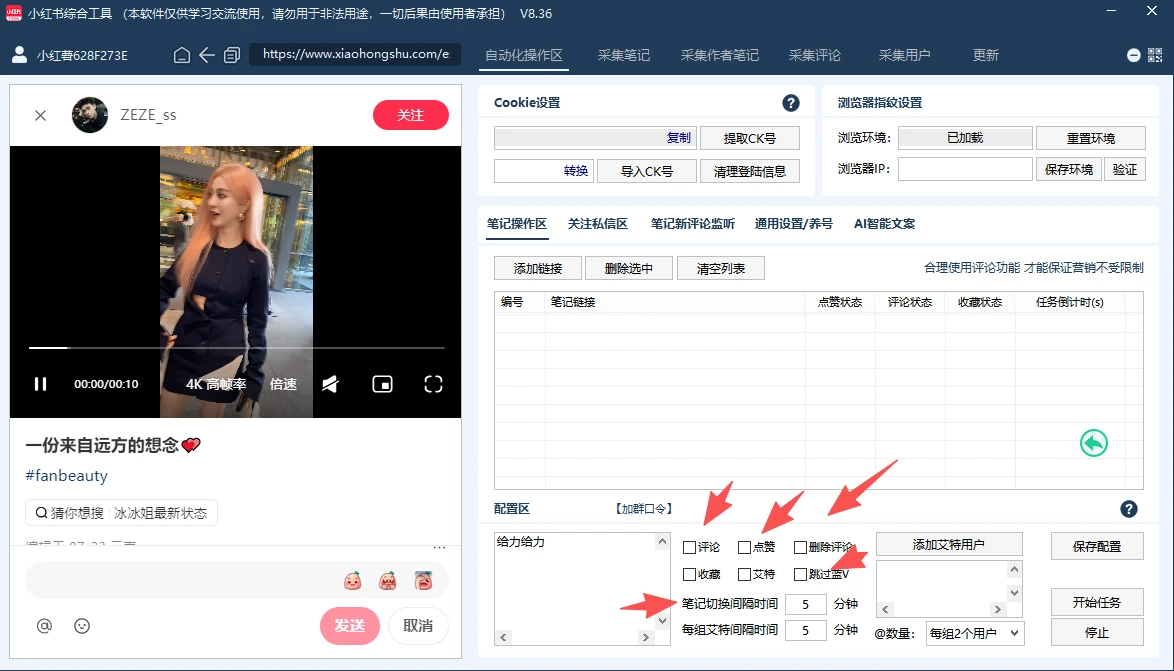This screenshot has width=1174, height=671.
Task: Open 4K 高帧率 quality selector
Action: (216, 384)
